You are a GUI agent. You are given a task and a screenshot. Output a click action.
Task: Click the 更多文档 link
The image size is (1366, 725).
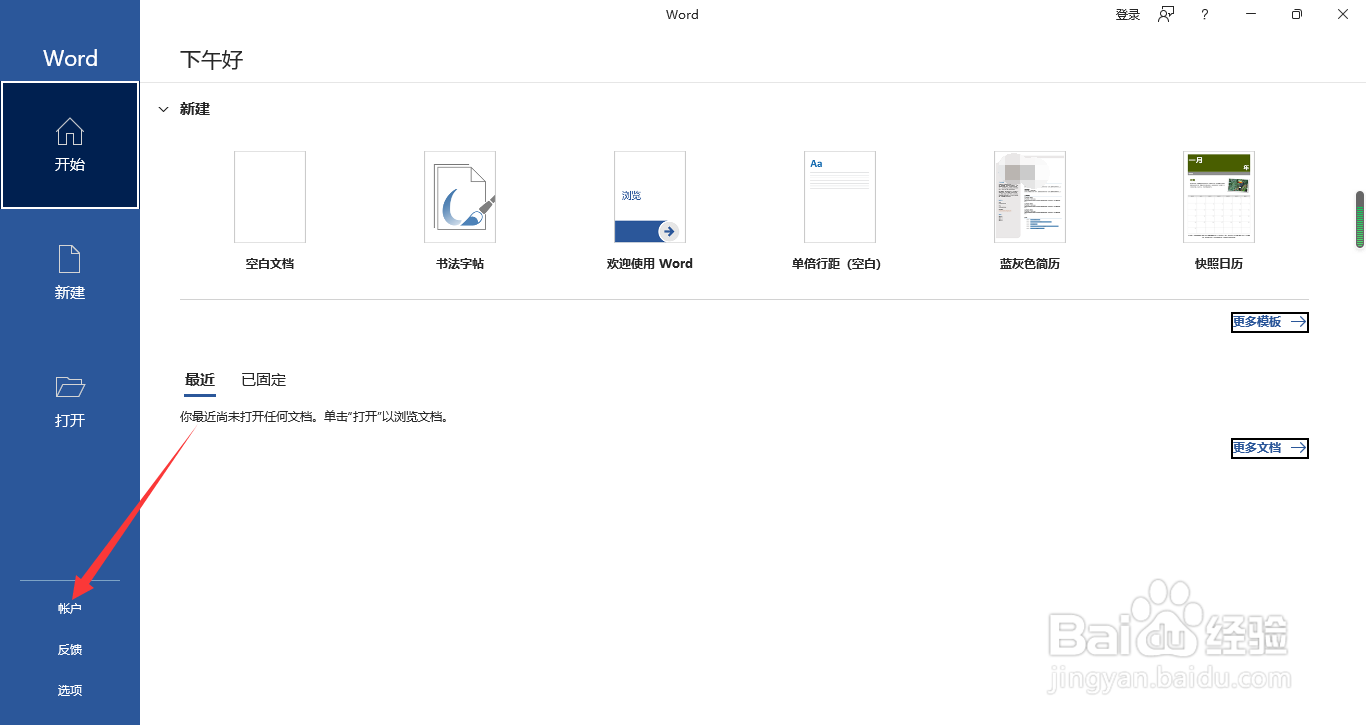(1269, 448)
